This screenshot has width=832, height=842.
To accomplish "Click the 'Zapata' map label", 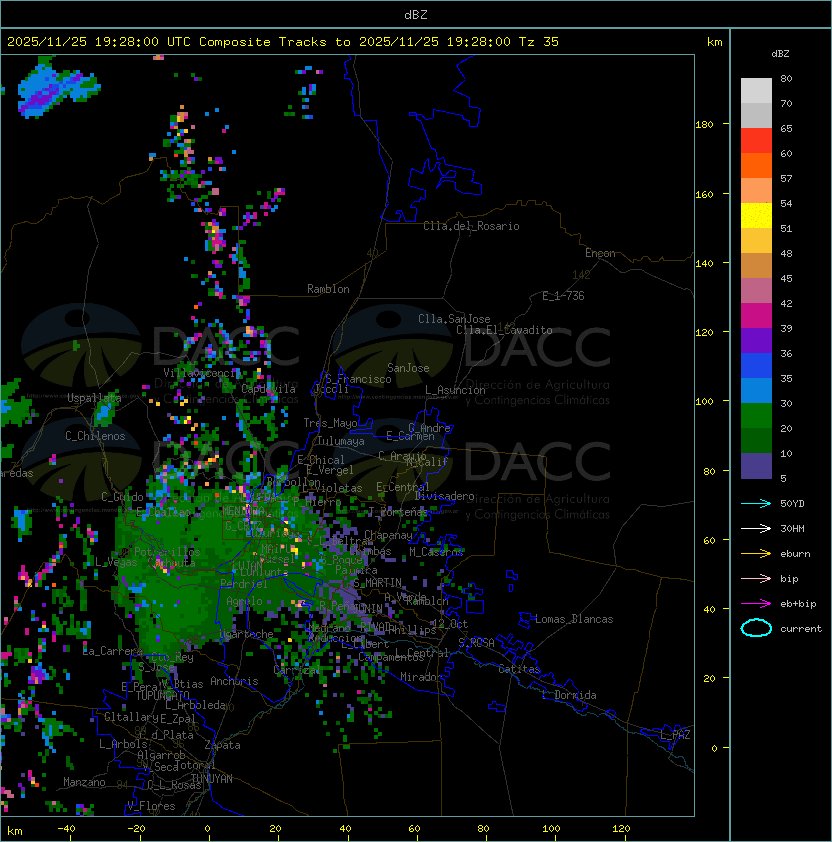I will tap(222, 745).
